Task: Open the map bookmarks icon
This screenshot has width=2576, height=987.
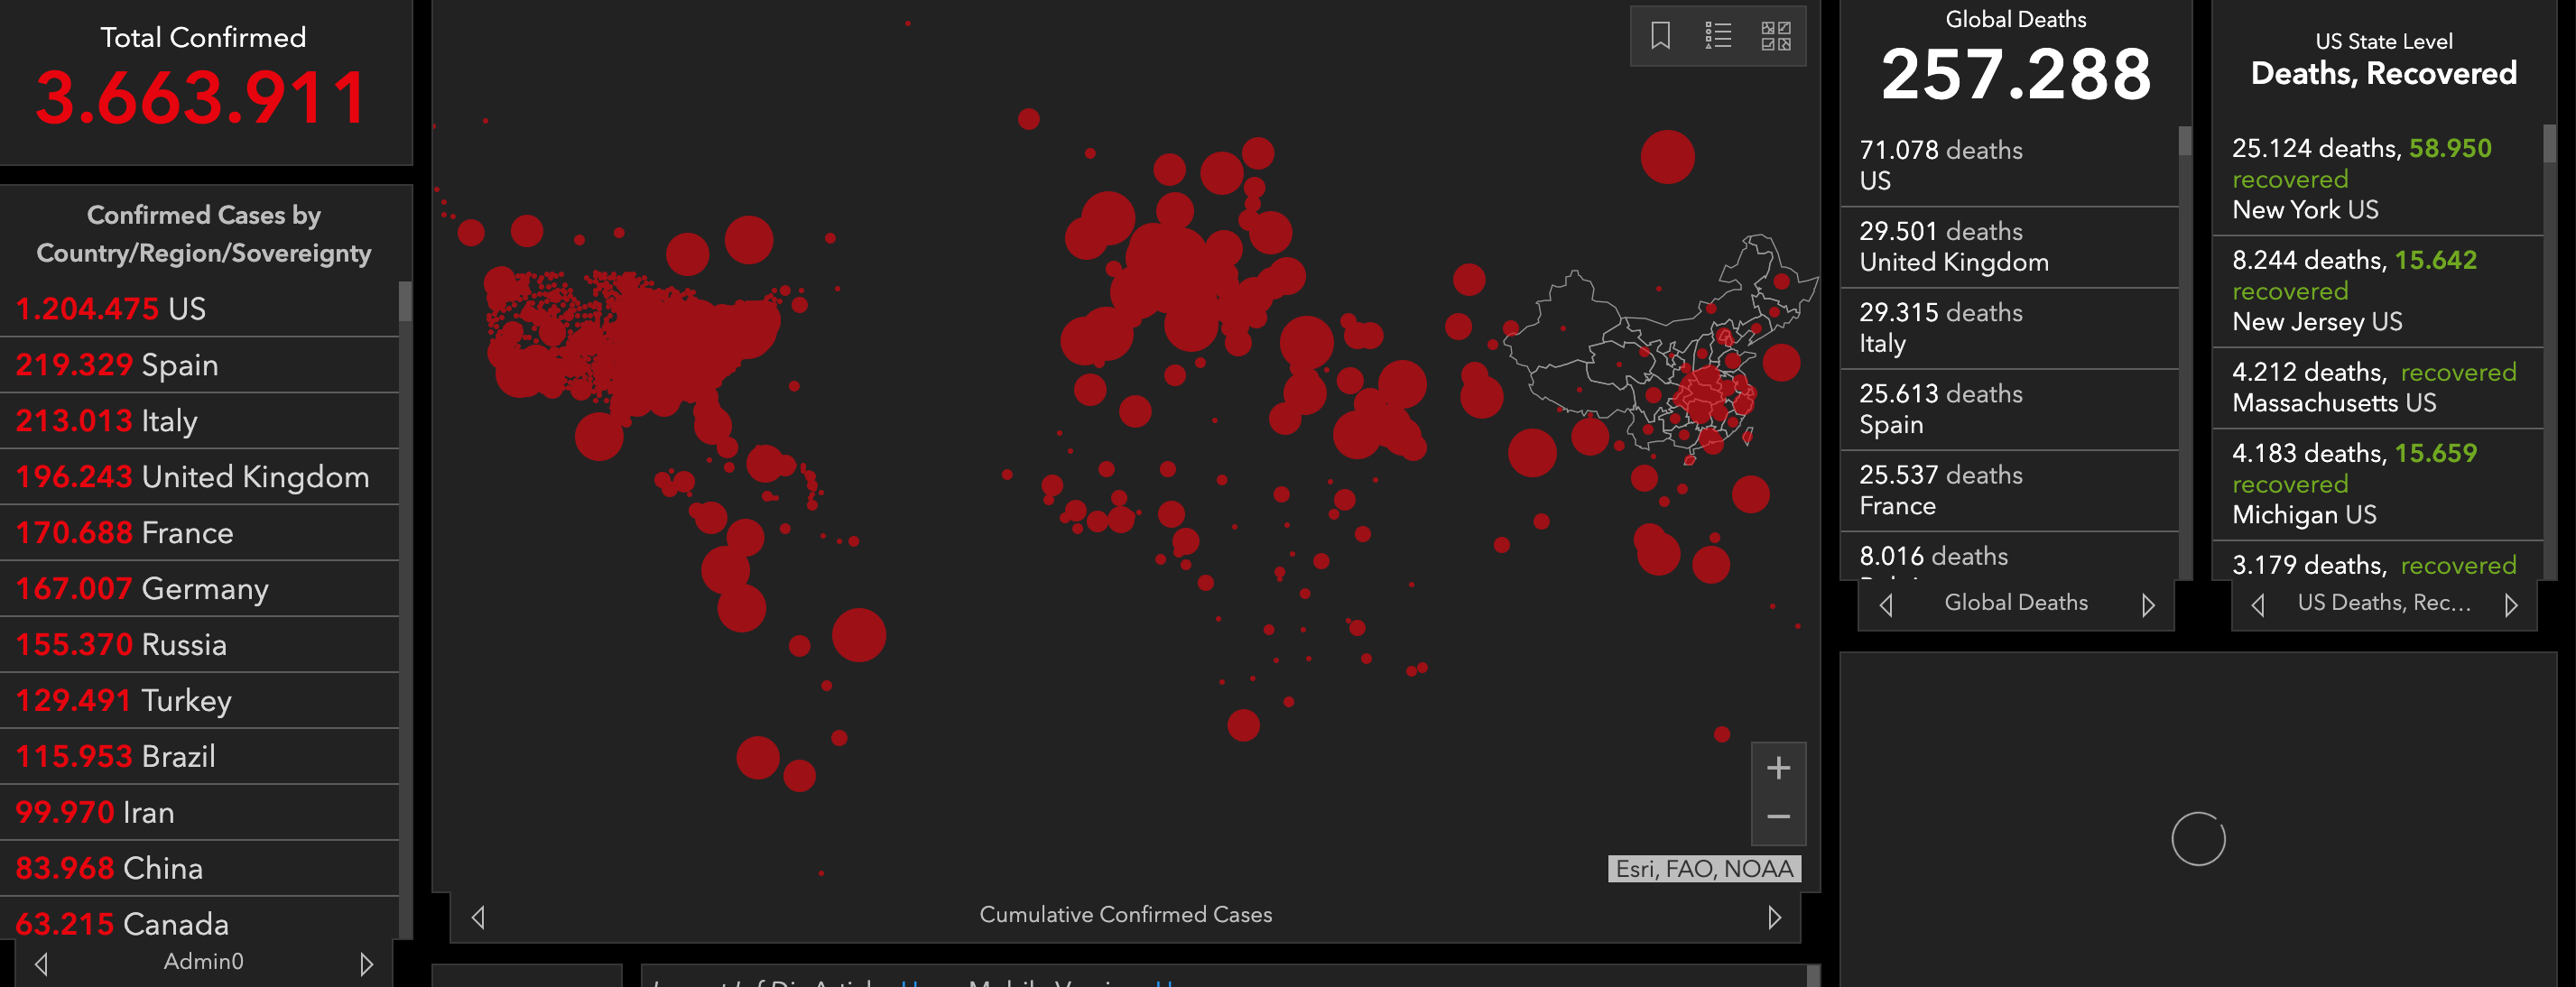Action: tap(1660, 36)
